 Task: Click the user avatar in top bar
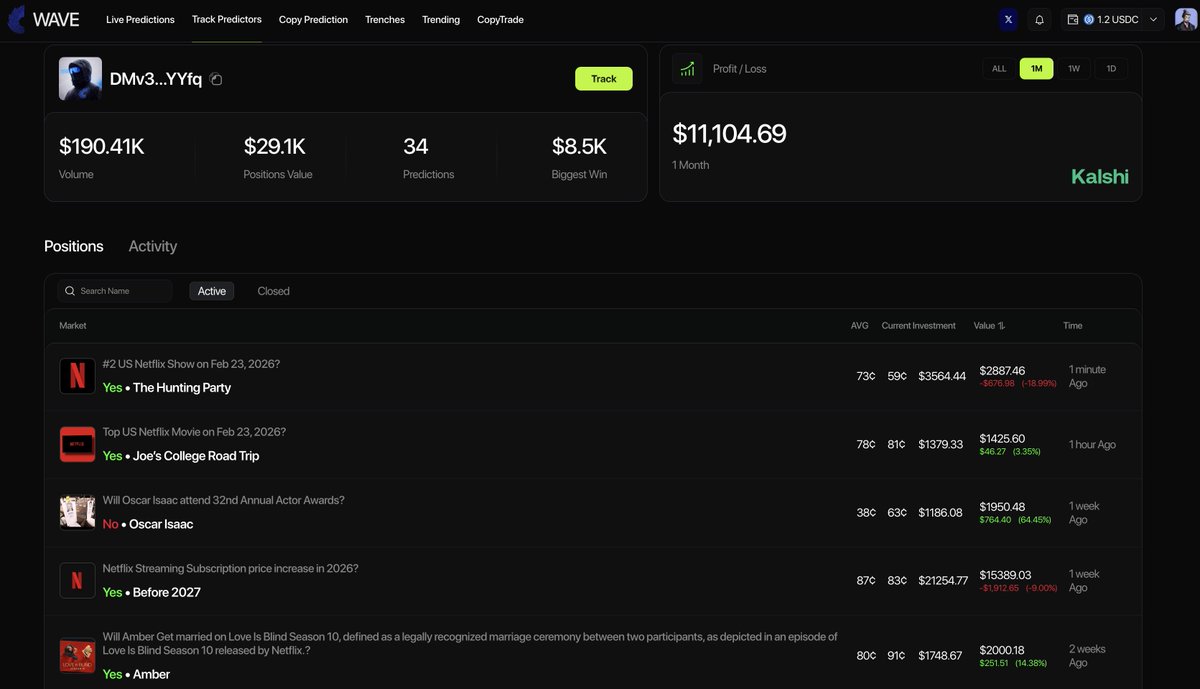(1185, 19)
